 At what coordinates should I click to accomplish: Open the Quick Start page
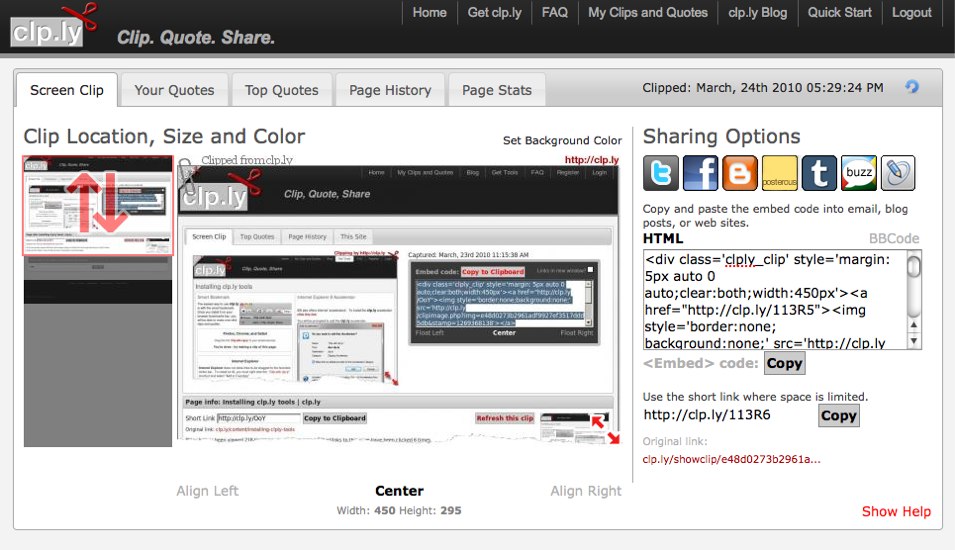[839, 13]
